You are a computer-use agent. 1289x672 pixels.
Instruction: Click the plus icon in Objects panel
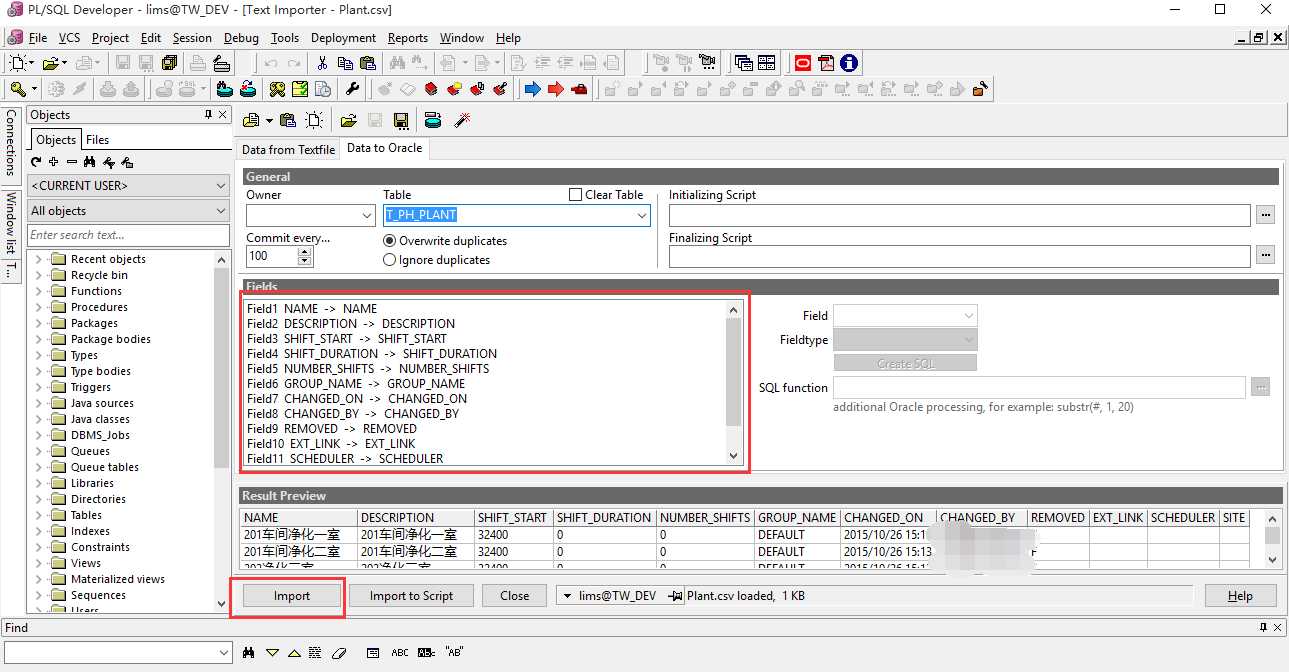[x=54, y=162]
